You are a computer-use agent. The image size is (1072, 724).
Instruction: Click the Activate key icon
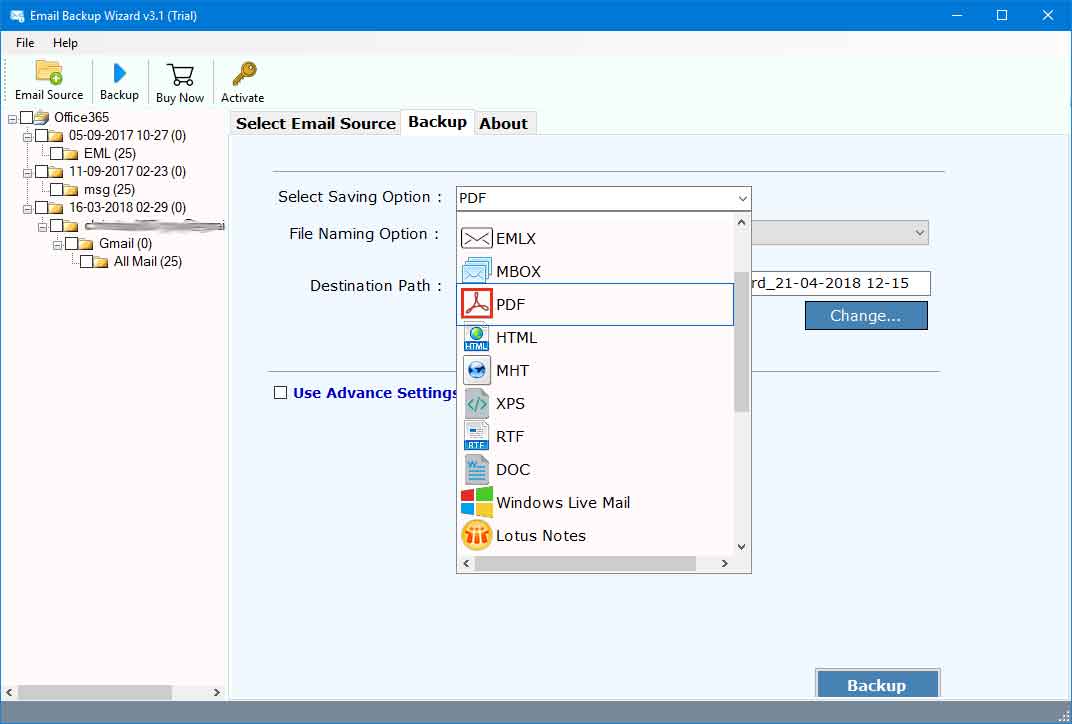(243, 74)
